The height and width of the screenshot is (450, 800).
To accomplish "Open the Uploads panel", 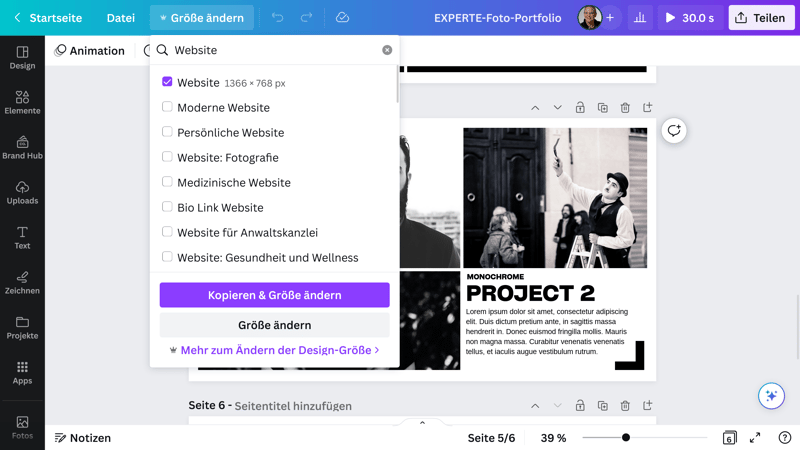I will click(x=22, y=192).
